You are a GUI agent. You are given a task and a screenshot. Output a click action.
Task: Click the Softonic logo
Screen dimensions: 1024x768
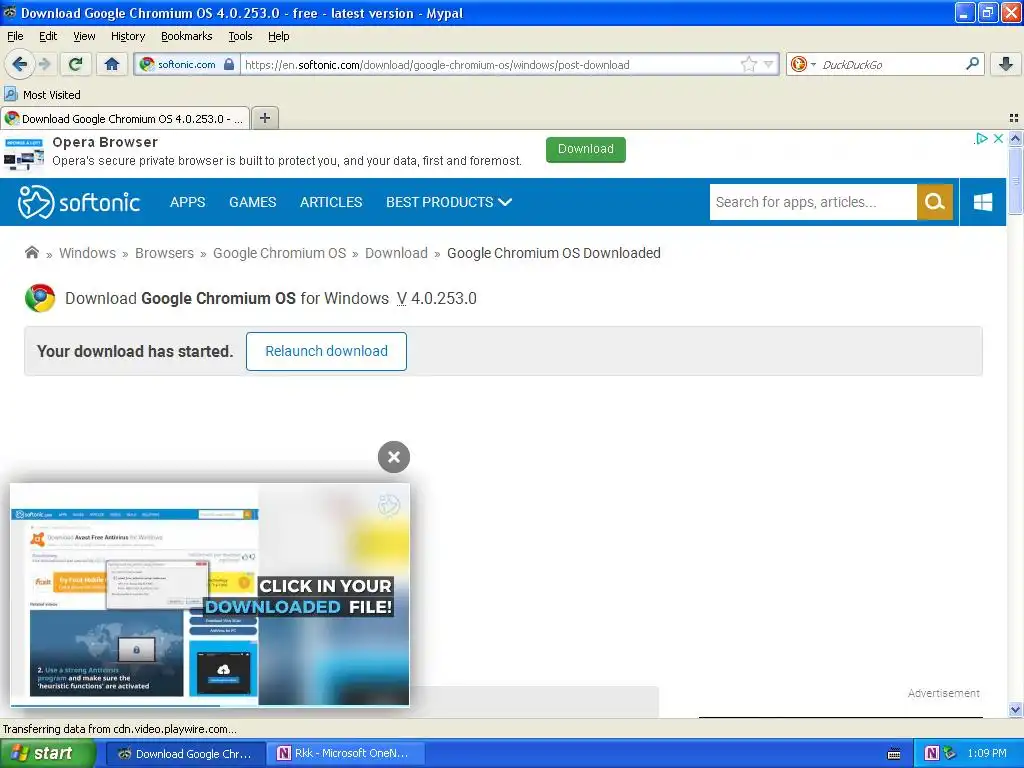79,202
